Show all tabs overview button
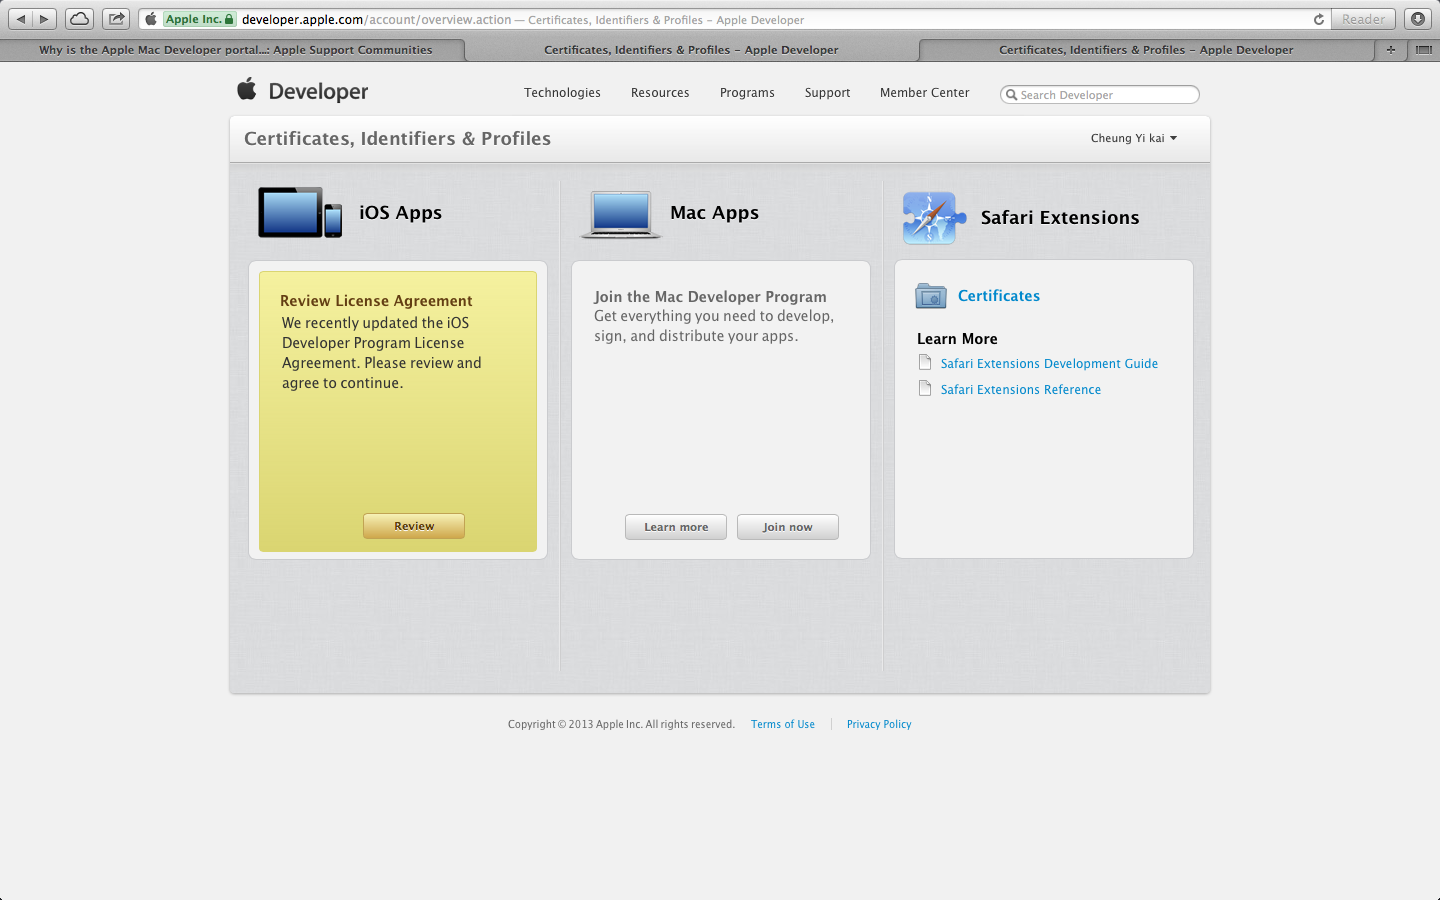 (1423, 49)
